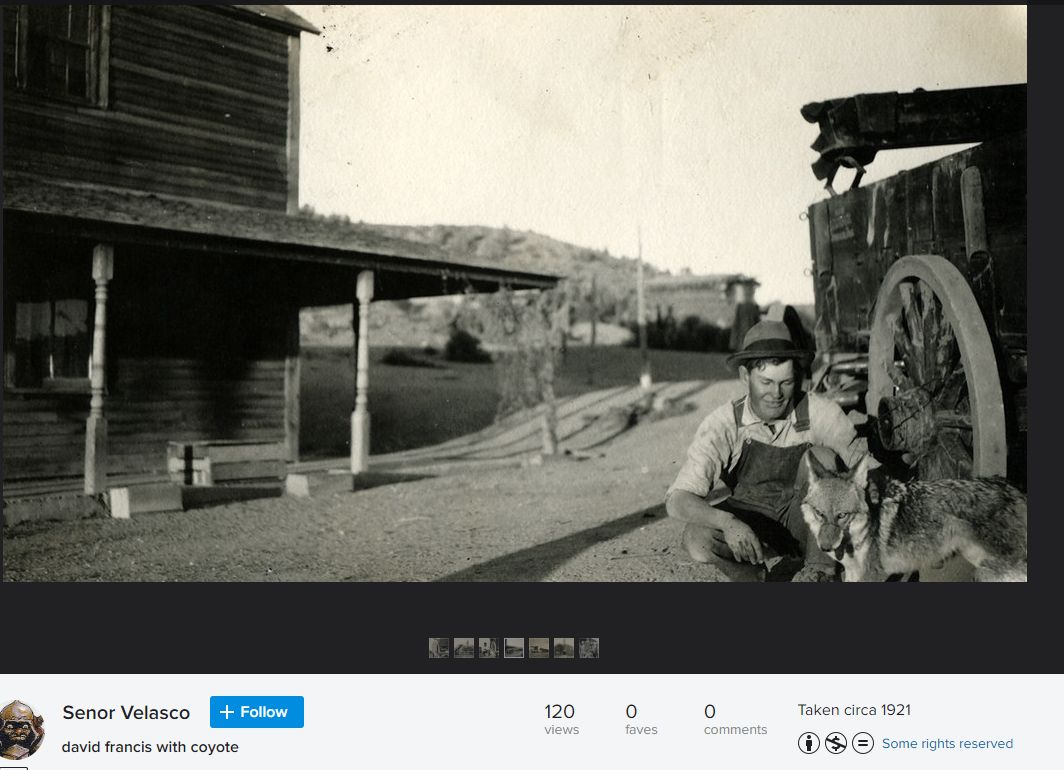Select the highlighted fourth filmstrip thumbnail

coord(514,648)
